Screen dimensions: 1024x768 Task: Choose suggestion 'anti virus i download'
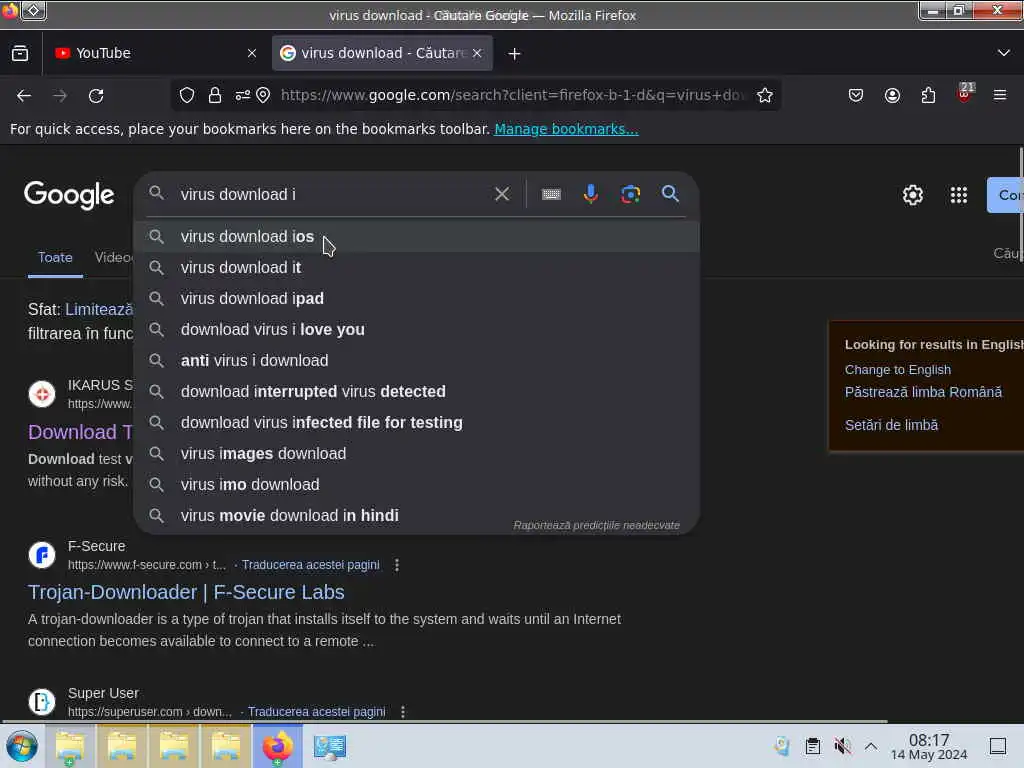(x=417, y=360)
